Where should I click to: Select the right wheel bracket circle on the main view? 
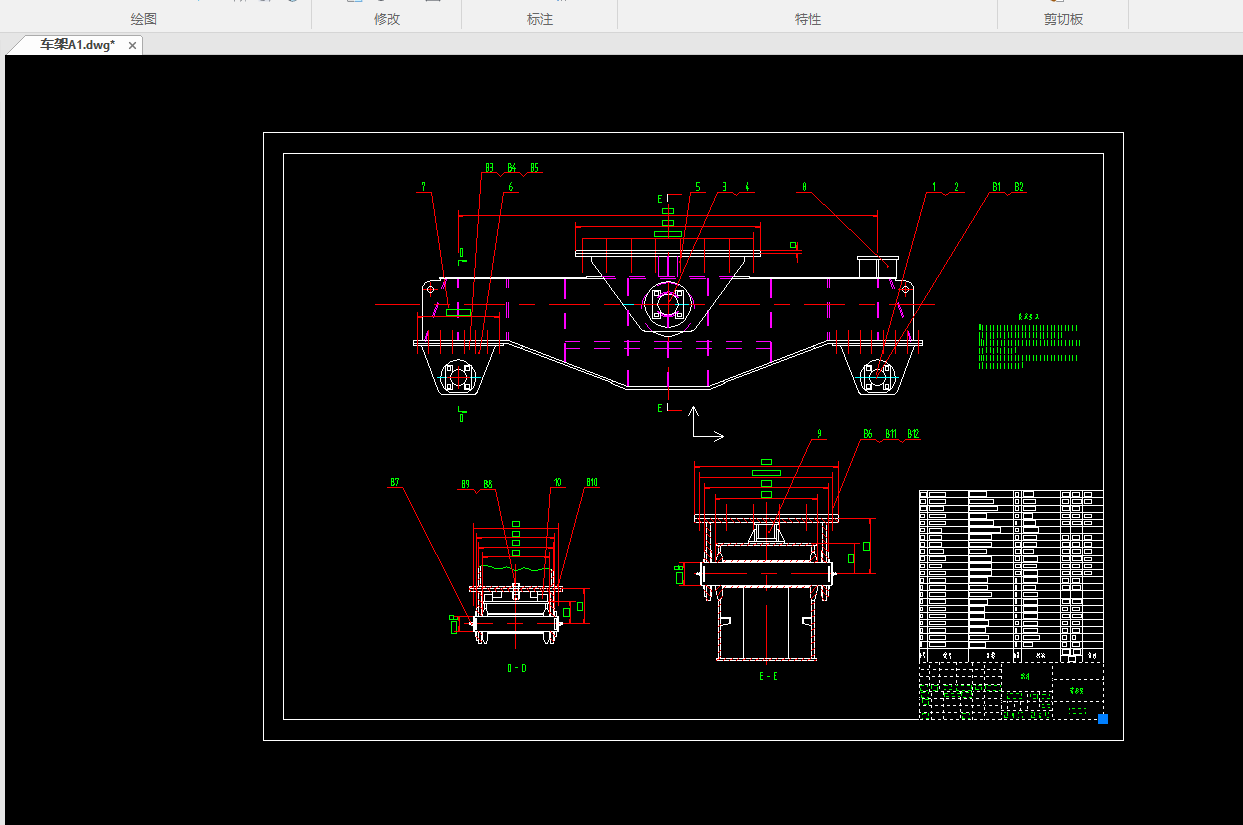coord(877,377)
